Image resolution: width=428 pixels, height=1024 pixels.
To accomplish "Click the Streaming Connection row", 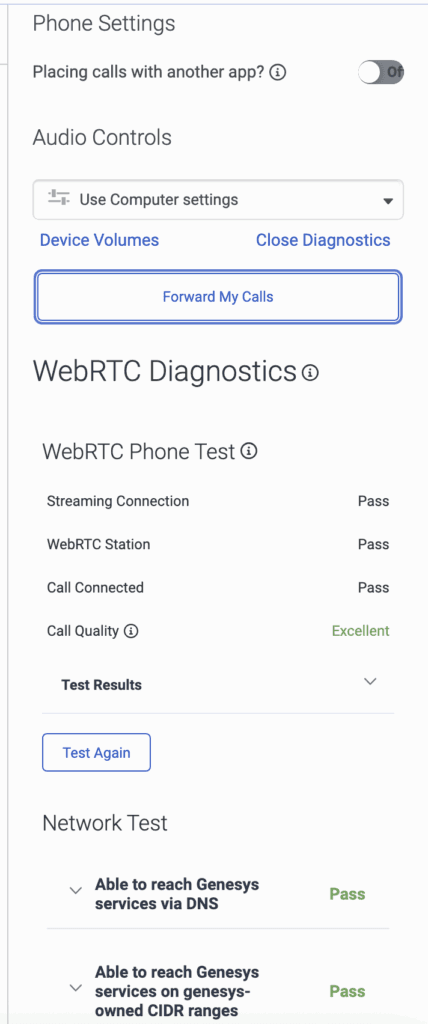I will coord(218,501).
